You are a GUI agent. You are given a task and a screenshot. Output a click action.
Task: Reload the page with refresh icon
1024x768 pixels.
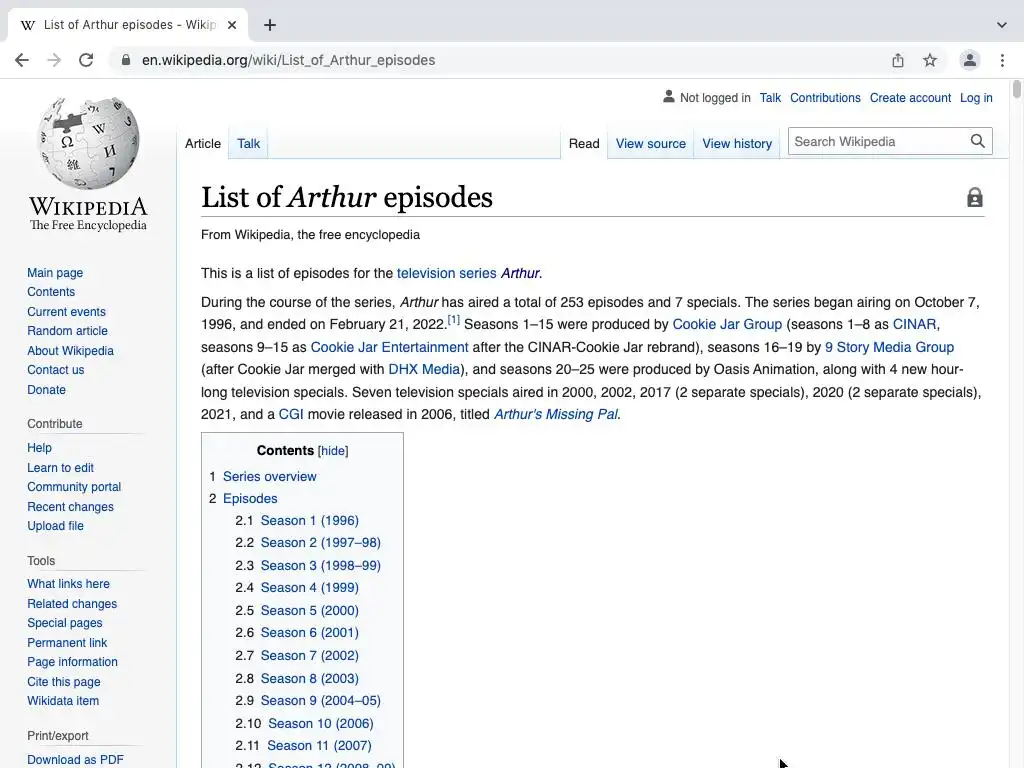coord(86,60)
